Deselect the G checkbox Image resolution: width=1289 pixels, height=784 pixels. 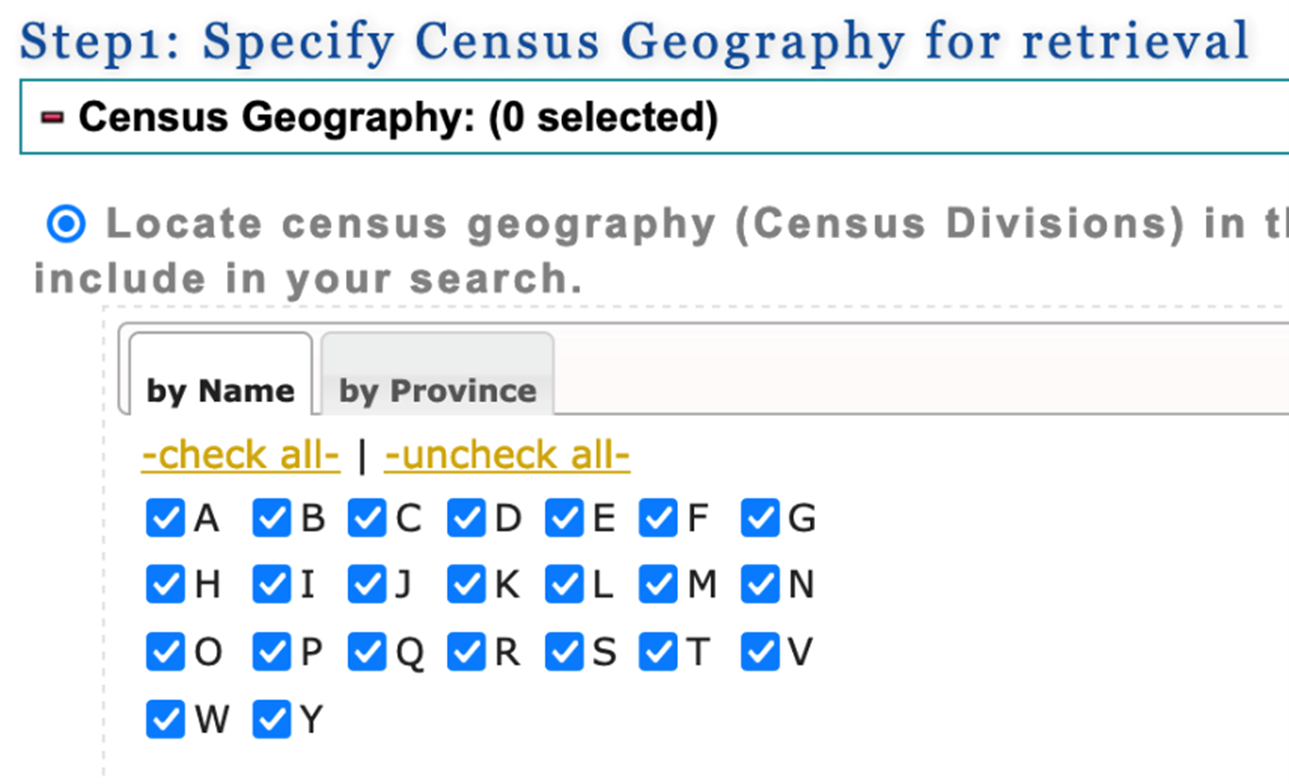point(761,518)
